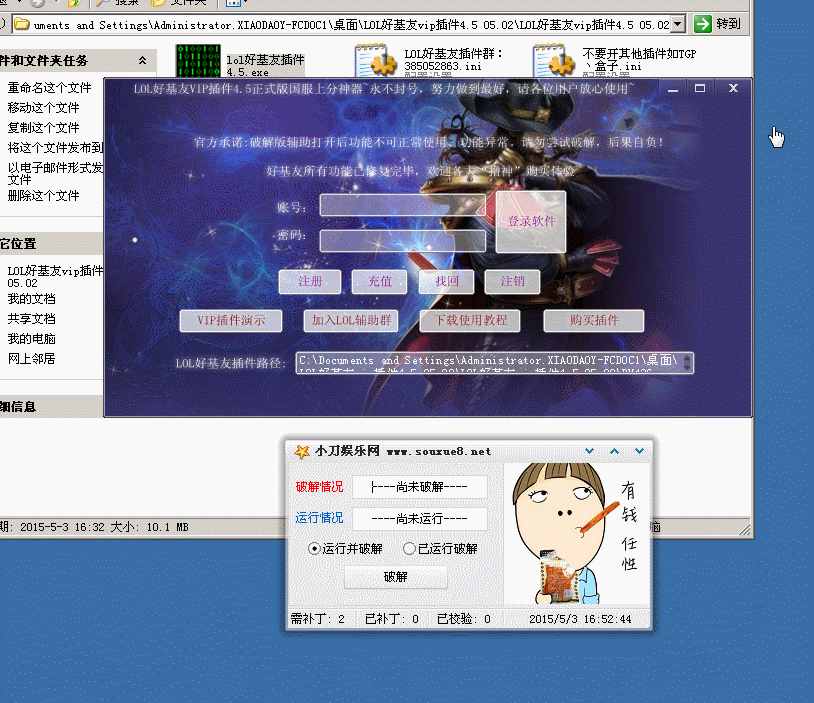Open lol好基友插件4.5.exe file icon
The image size is (814, 703).
198,61
